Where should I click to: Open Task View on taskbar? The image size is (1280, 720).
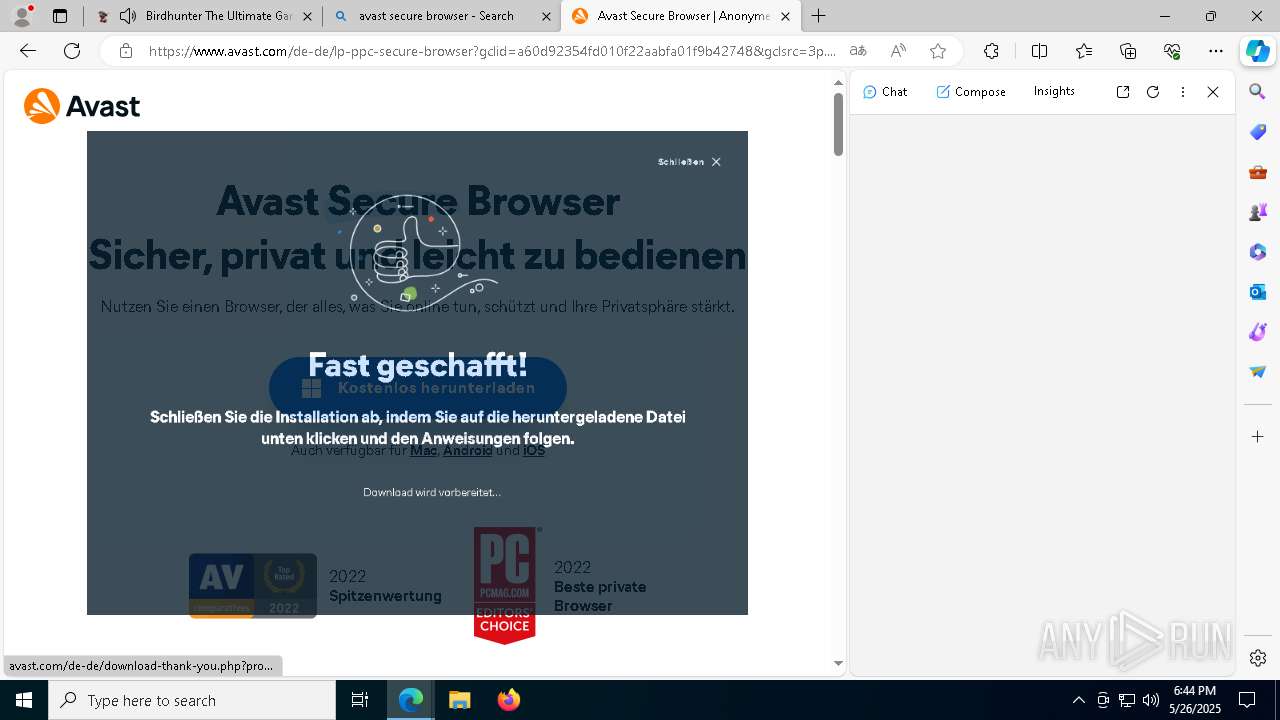coord(360,700)
